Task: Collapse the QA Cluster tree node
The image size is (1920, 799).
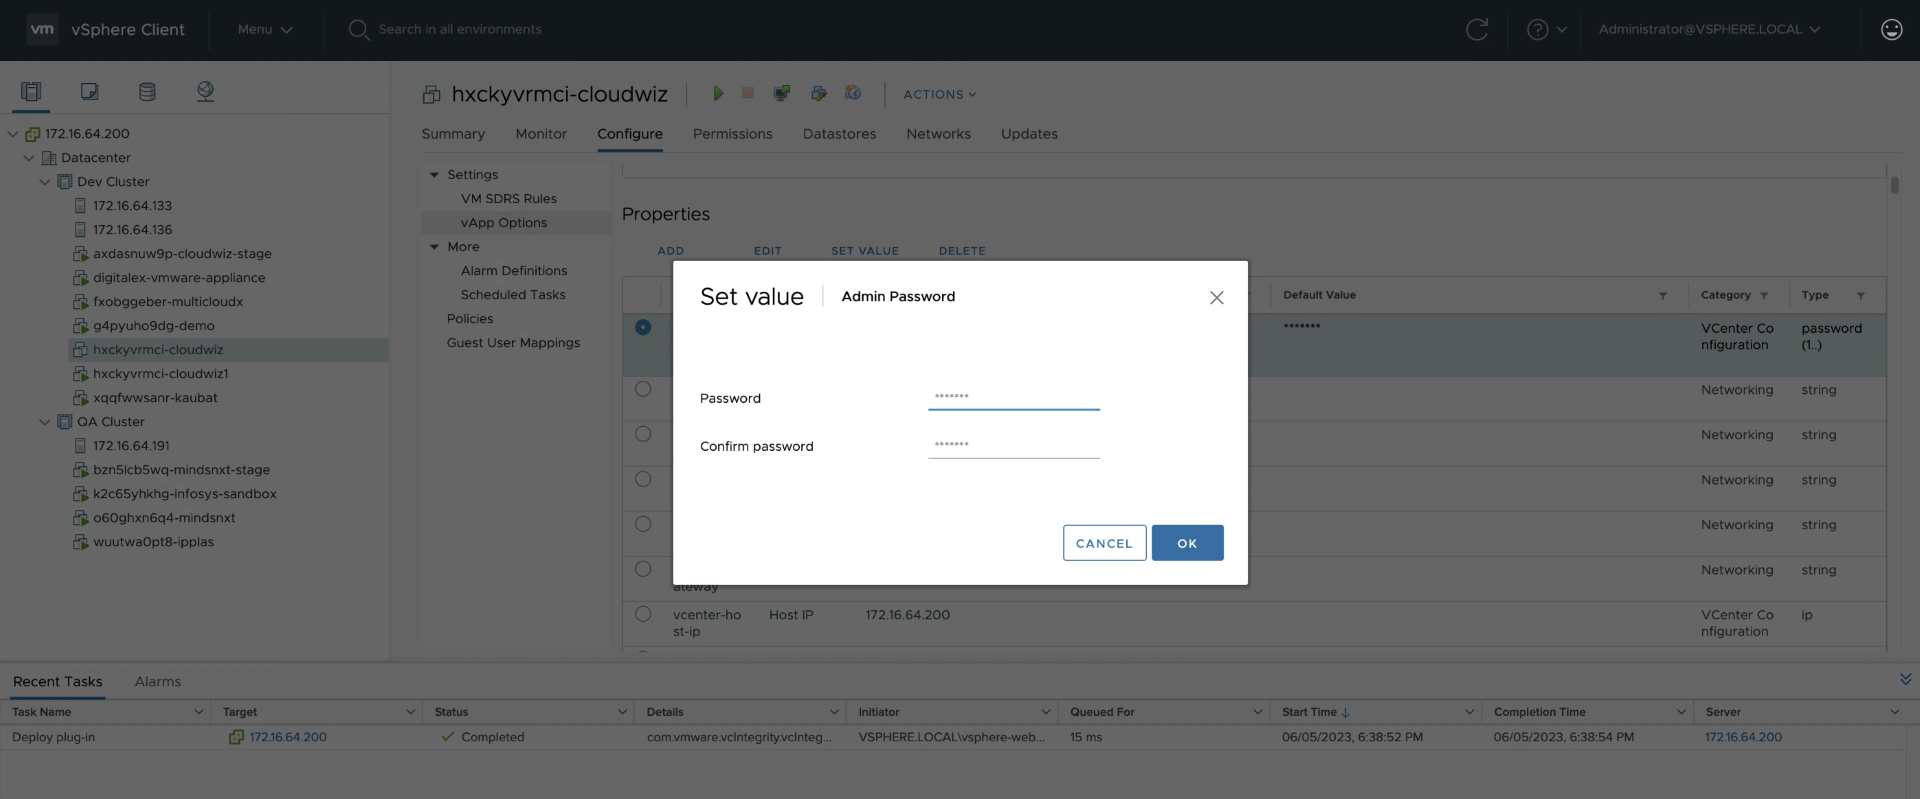Action: pos(45,422)
